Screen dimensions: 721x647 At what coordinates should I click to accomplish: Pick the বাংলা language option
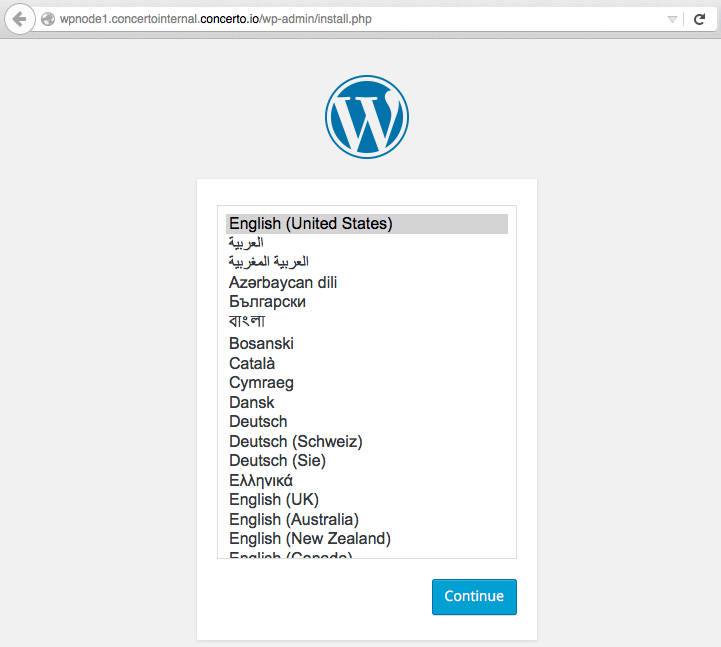367,321
